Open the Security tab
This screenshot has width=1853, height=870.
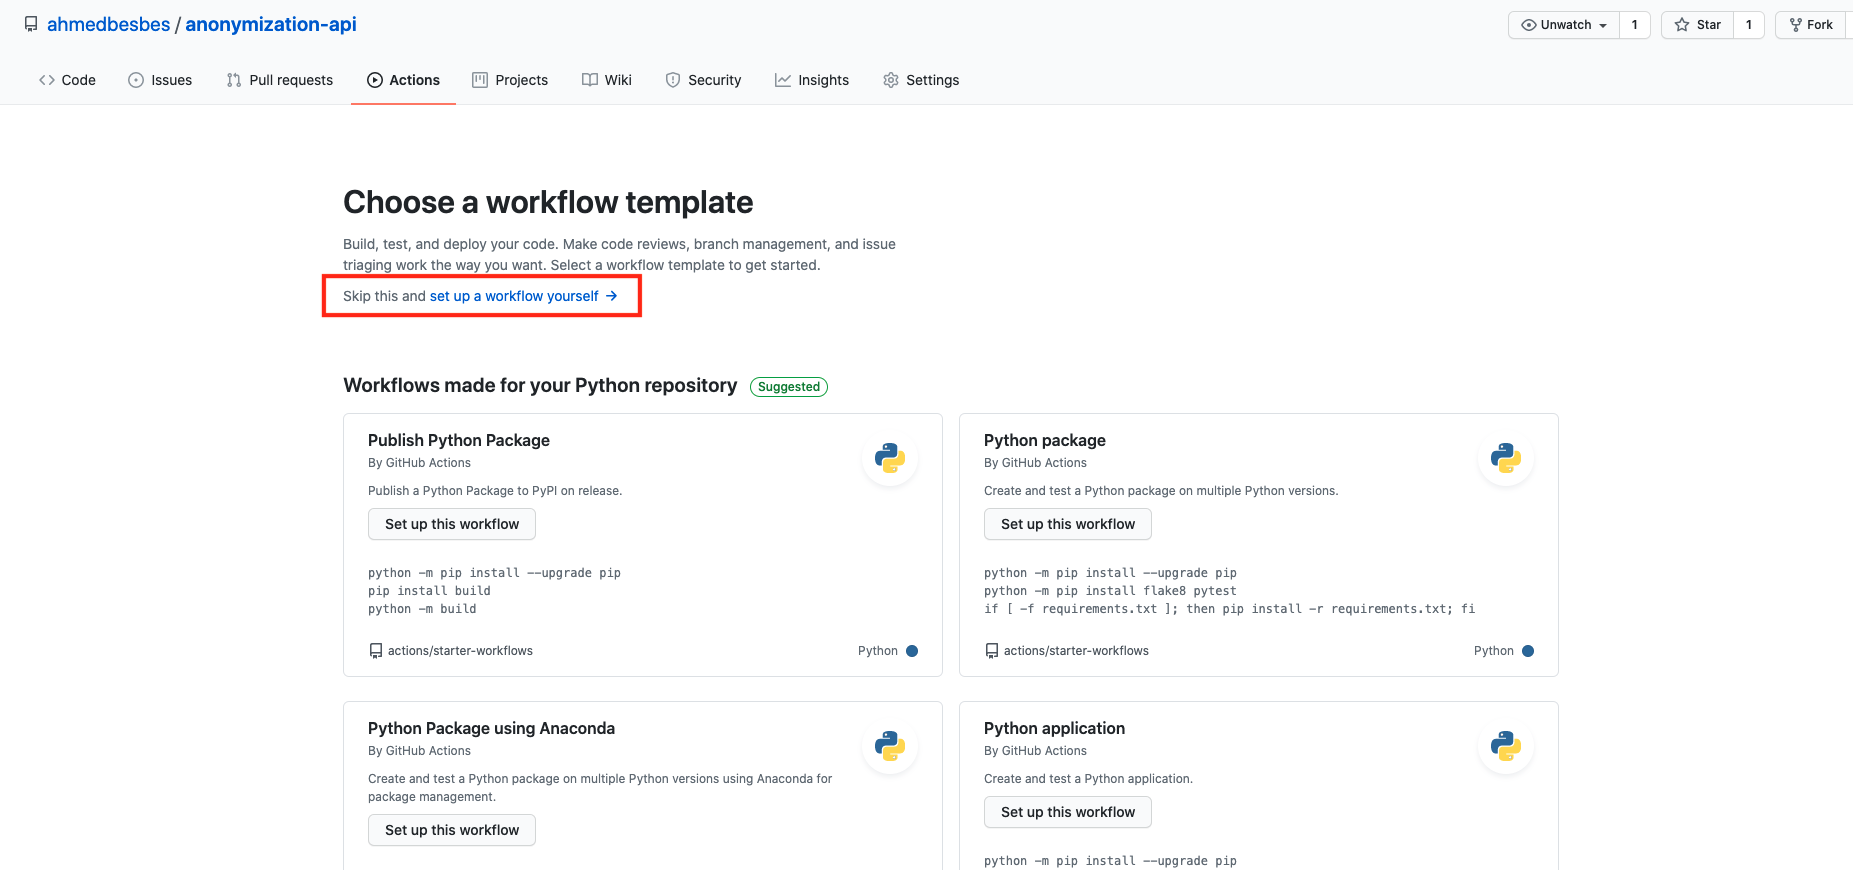coord(703,80)
